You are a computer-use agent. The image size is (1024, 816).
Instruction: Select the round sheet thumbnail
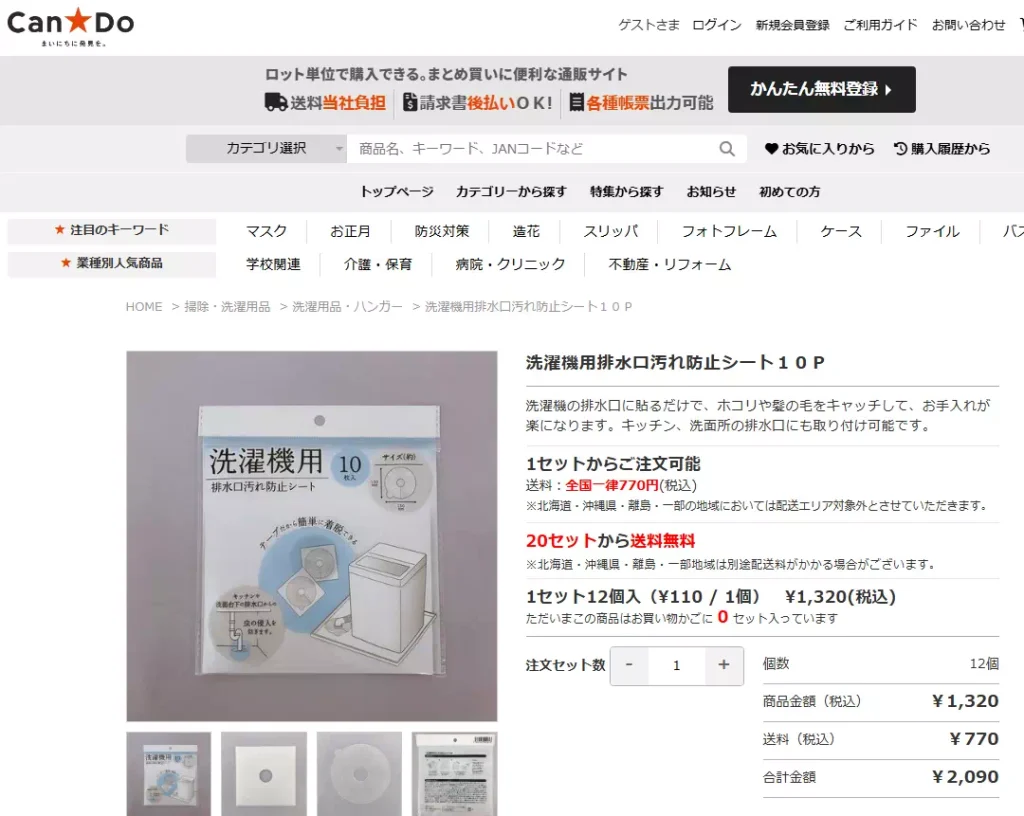[x=359, y=774]
